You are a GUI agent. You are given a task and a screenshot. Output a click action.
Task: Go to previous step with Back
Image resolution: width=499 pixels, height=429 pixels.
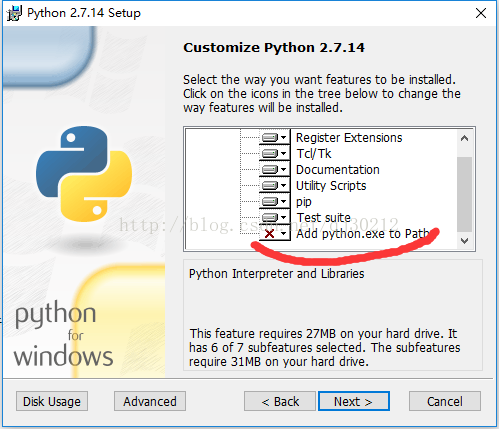[x=280, y=401]
